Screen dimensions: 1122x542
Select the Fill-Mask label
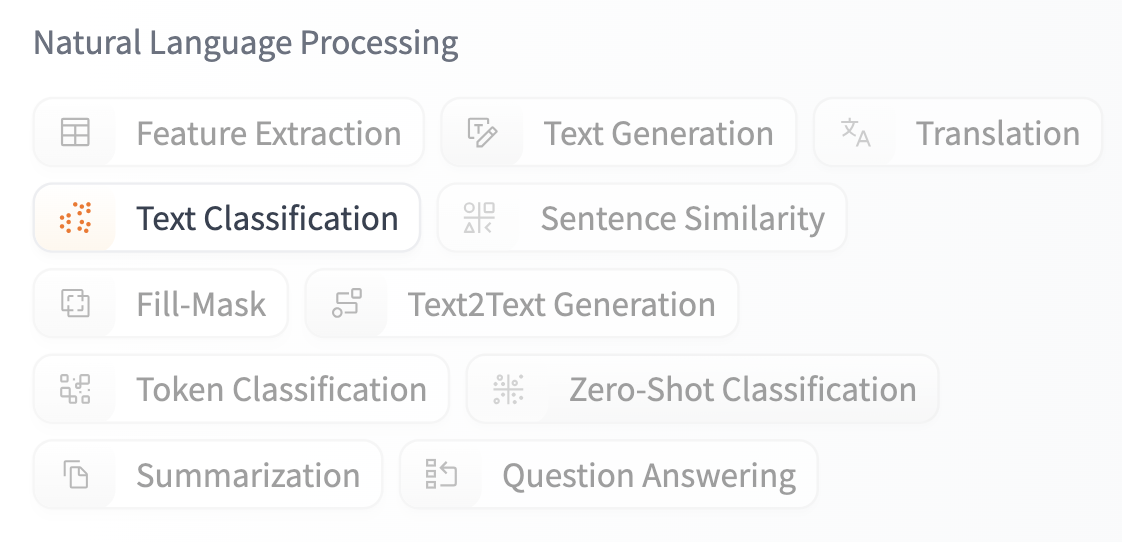[x=201, y=304]
